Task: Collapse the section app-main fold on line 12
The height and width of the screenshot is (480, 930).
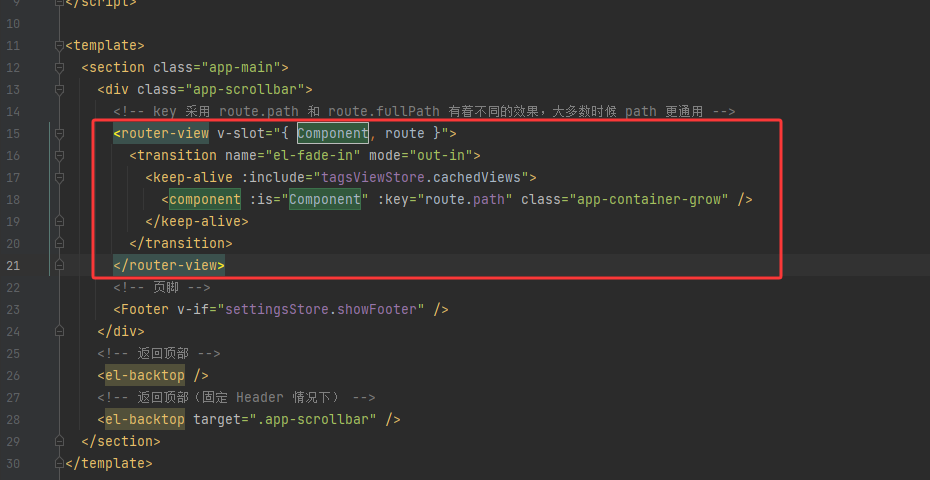Action: pyautogui.click(x=59, y=68)
